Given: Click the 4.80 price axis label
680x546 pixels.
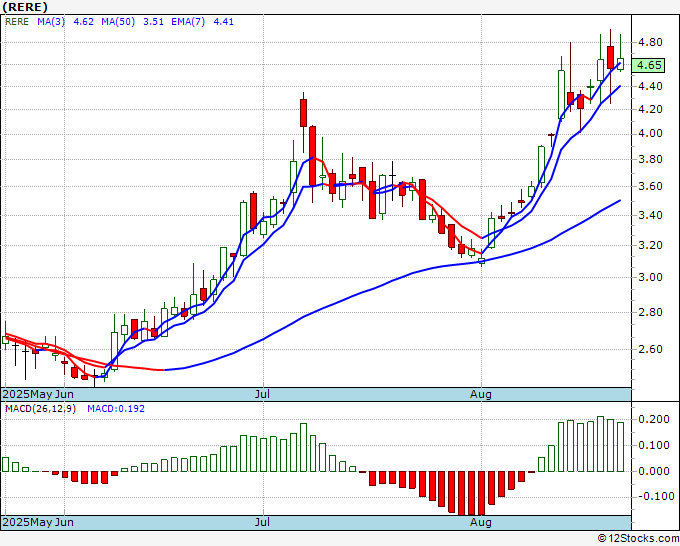Looking at the screenshot, I should point(650,43).
